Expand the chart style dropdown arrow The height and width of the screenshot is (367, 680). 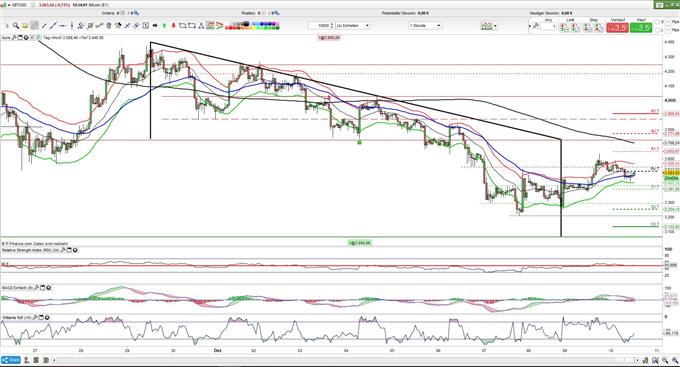(495, 26)
